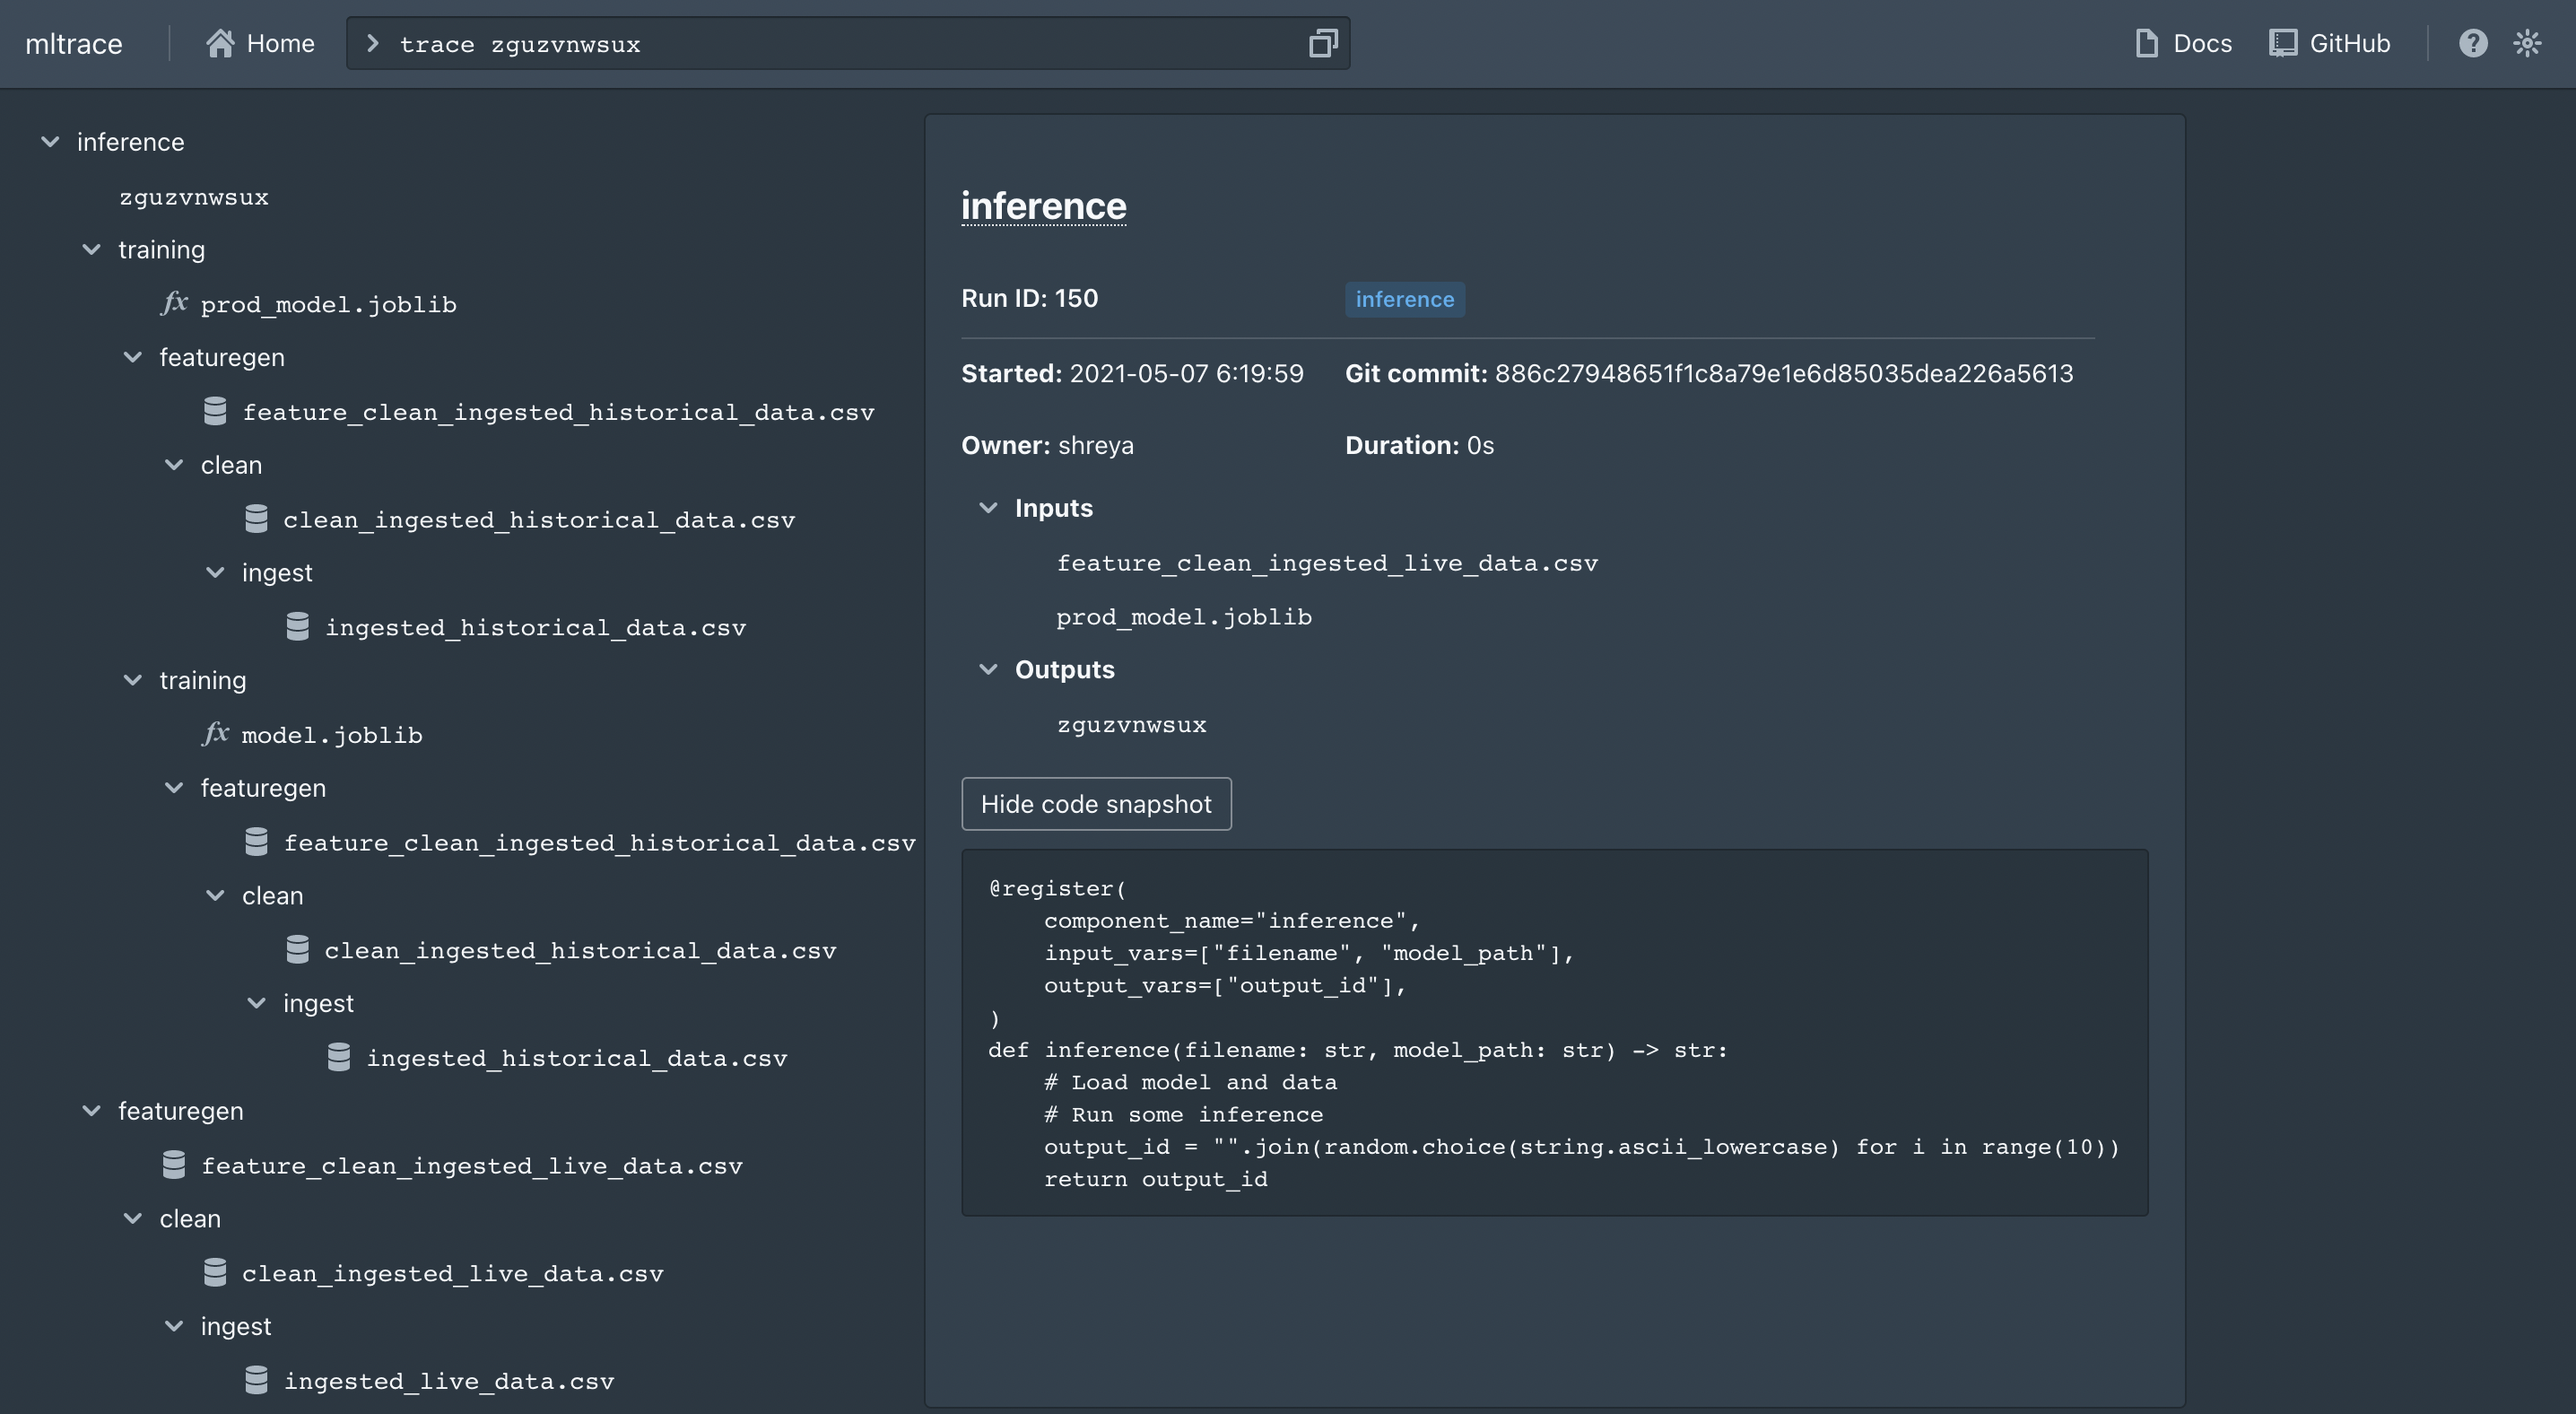
Task: Click the inference tag badge
Action: [1404, 299]
